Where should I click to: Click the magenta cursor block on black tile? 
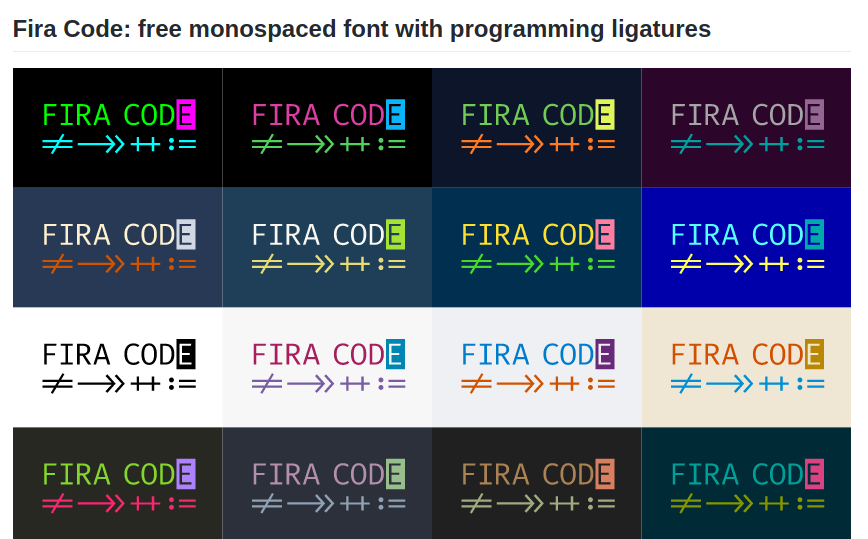(186, 115)
